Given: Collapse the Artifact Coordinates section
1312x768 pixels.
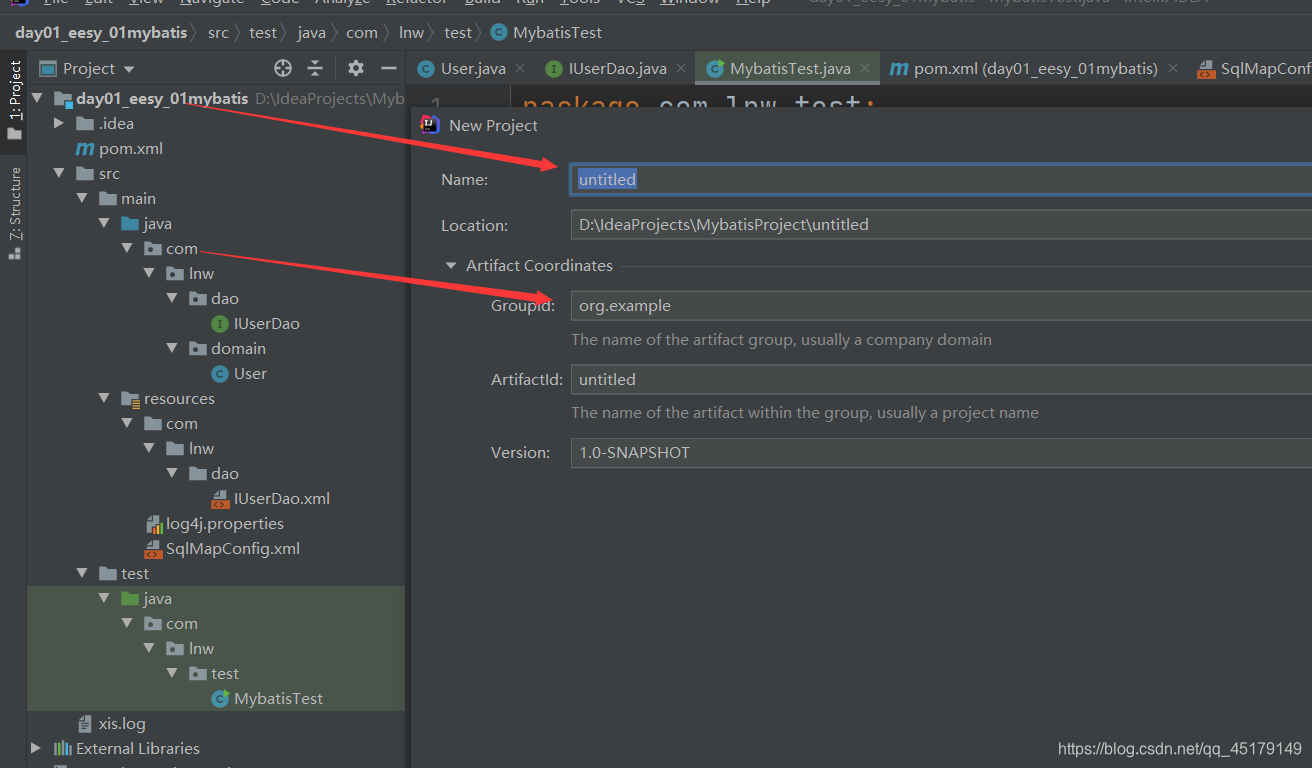Looking at the screenshot, I should pos(450,266).
